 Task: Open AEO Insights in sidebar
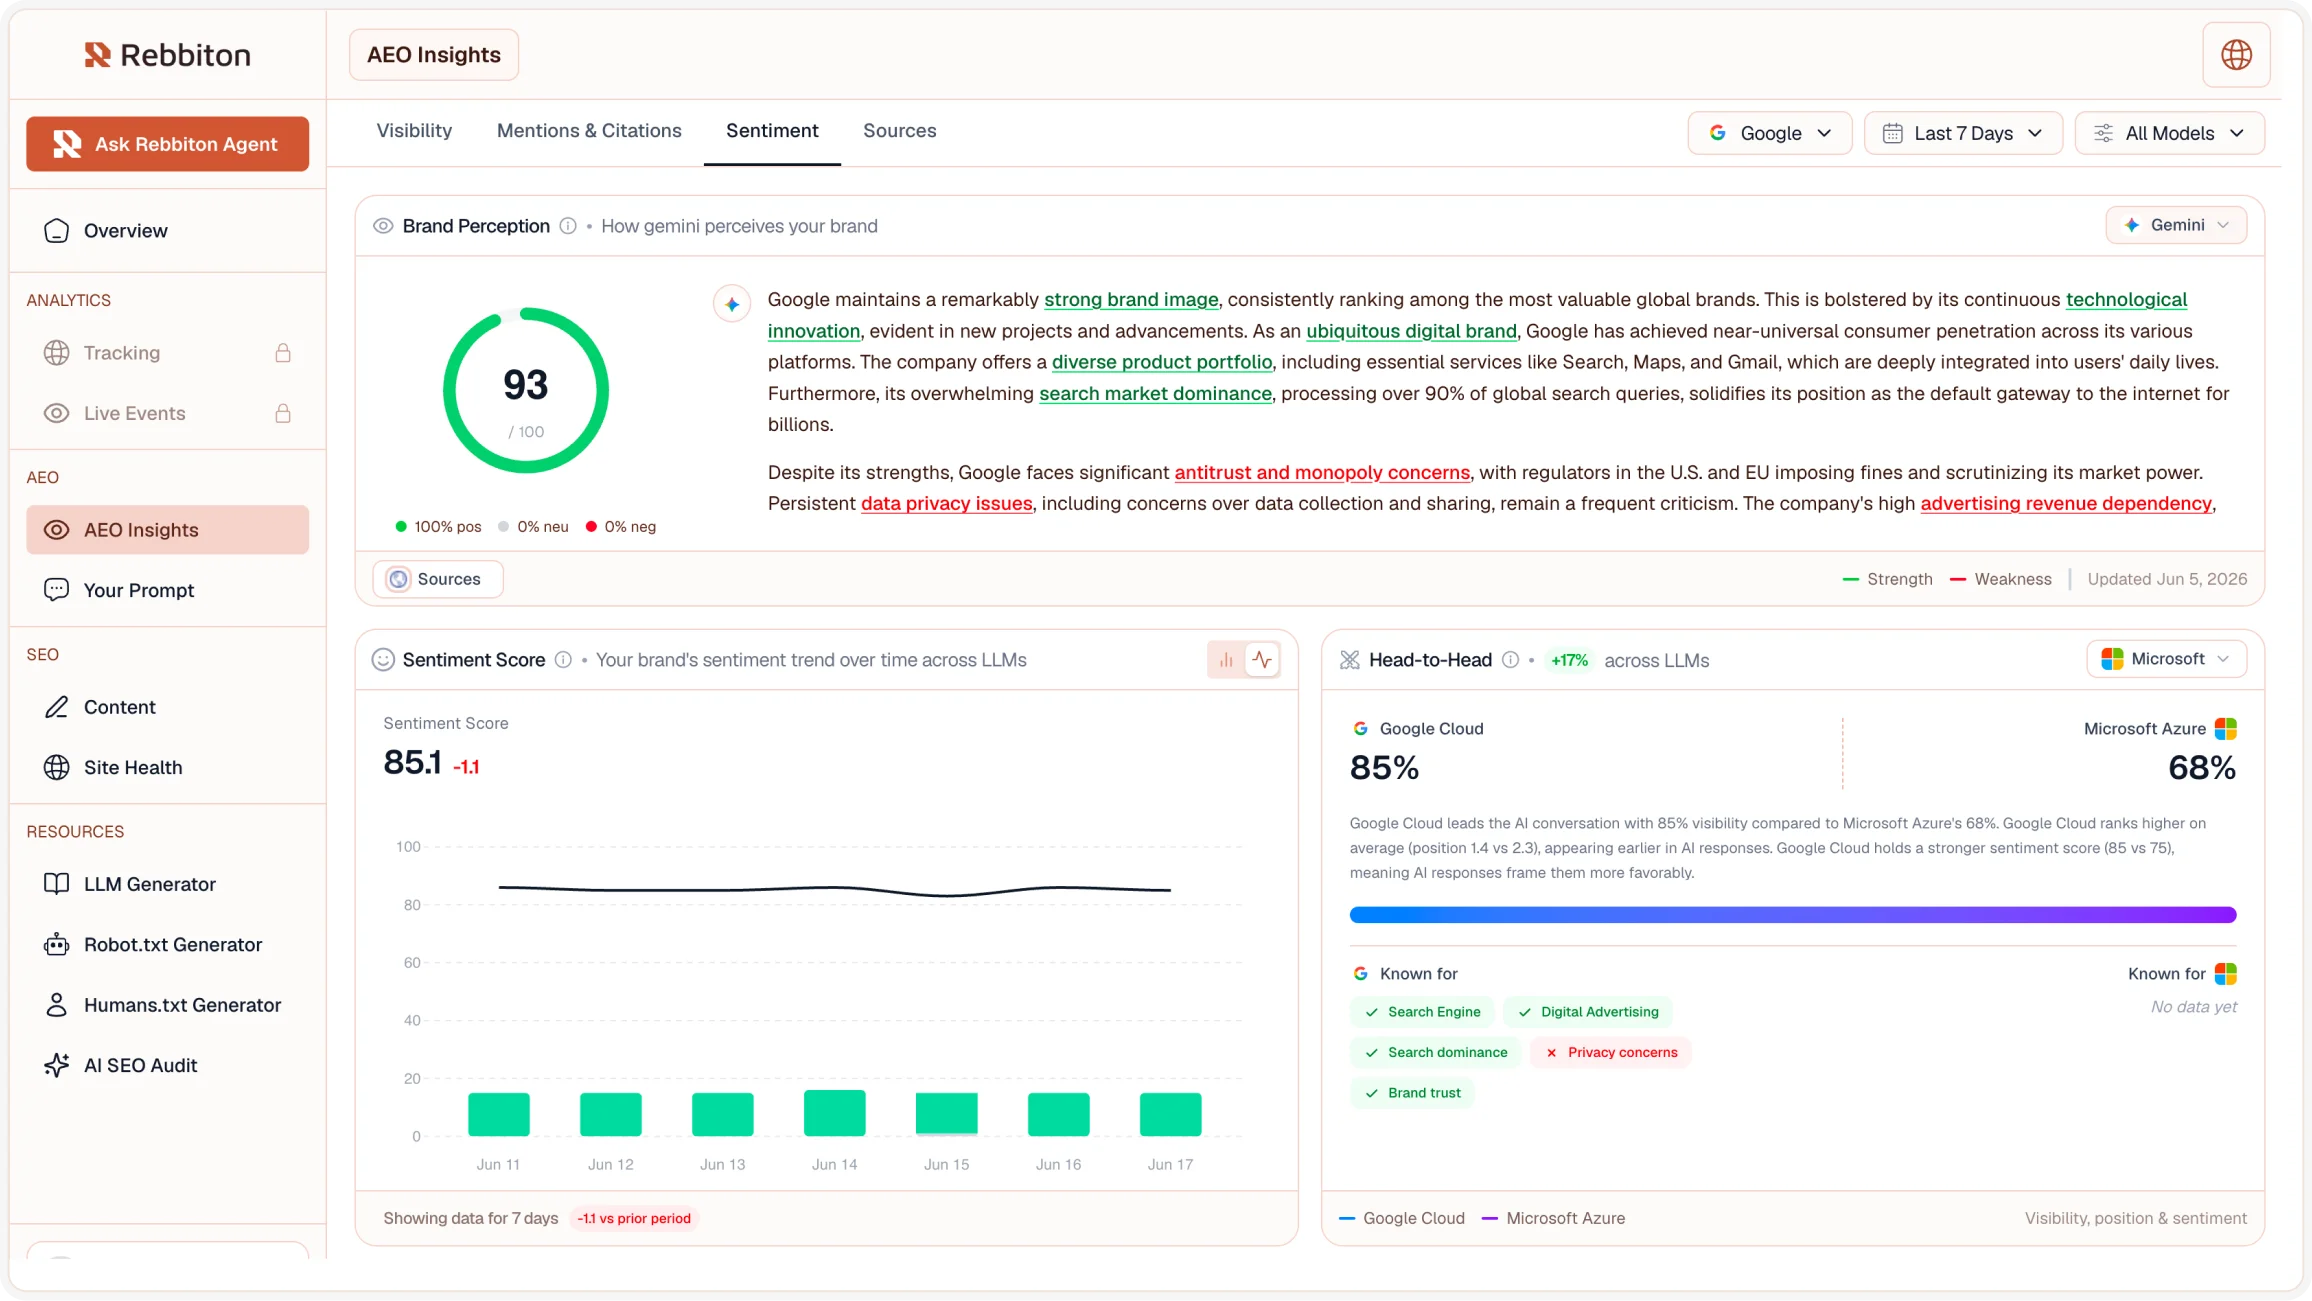167,530
